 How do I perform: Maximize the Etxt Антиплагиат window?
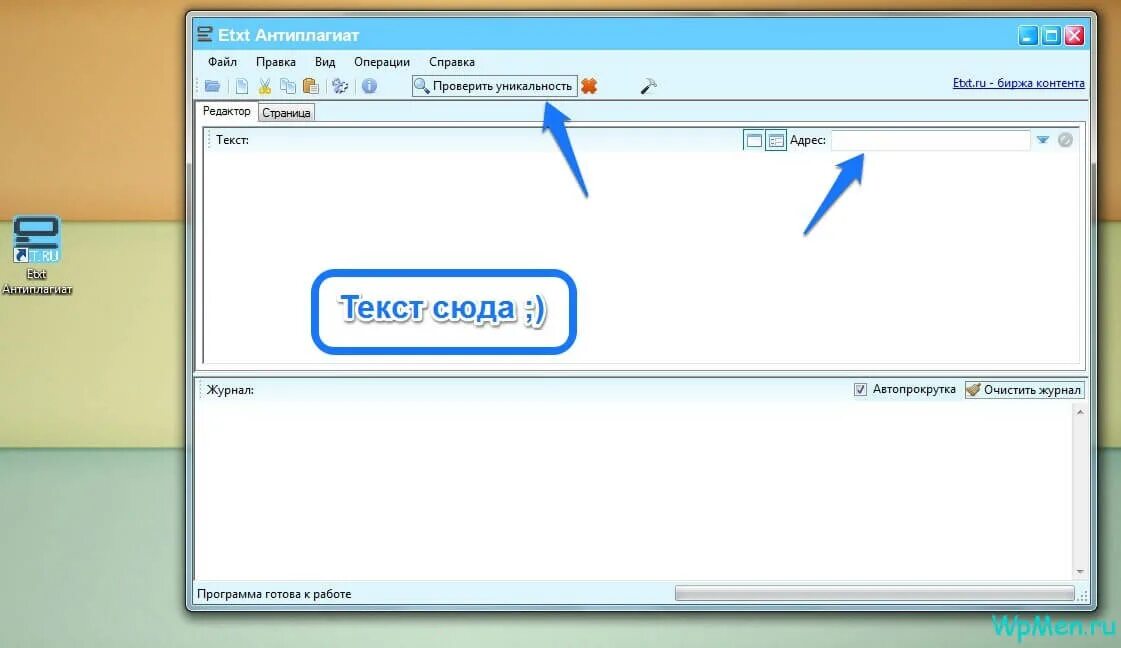[1051, 35]
